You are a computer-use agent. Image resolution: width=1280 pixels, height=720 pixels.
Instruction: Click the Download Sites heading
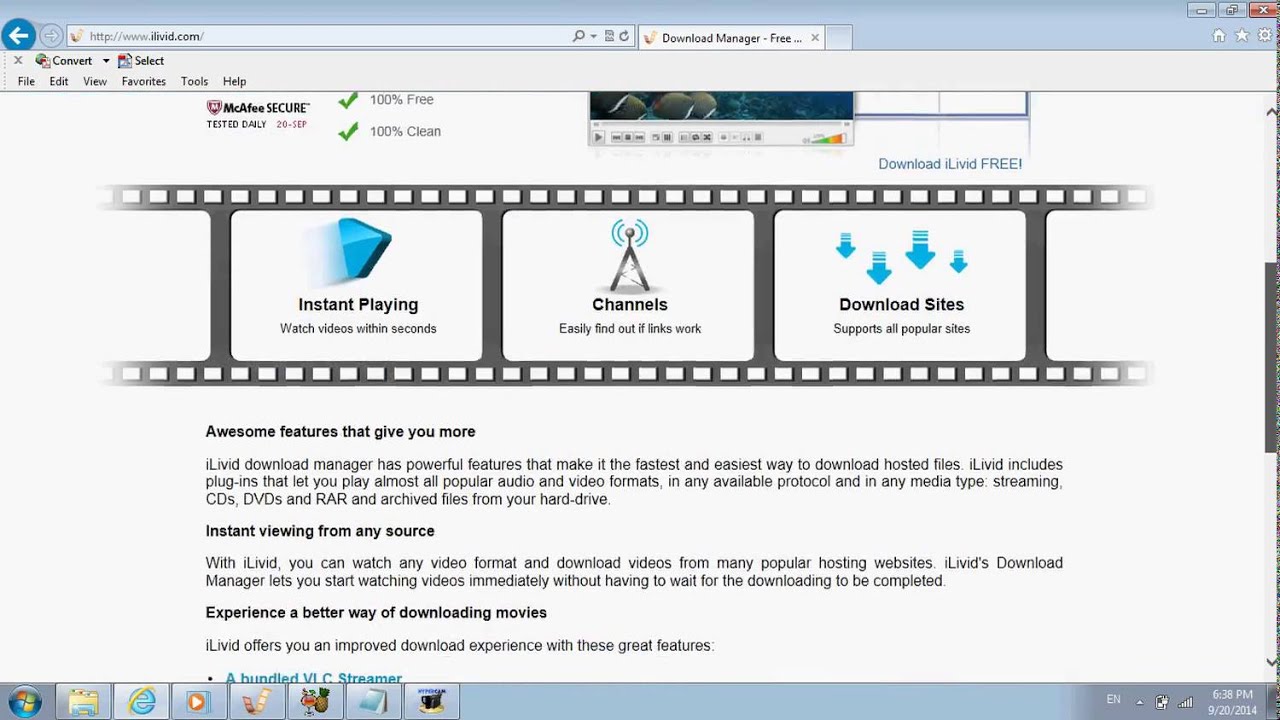tap(902, 305)
